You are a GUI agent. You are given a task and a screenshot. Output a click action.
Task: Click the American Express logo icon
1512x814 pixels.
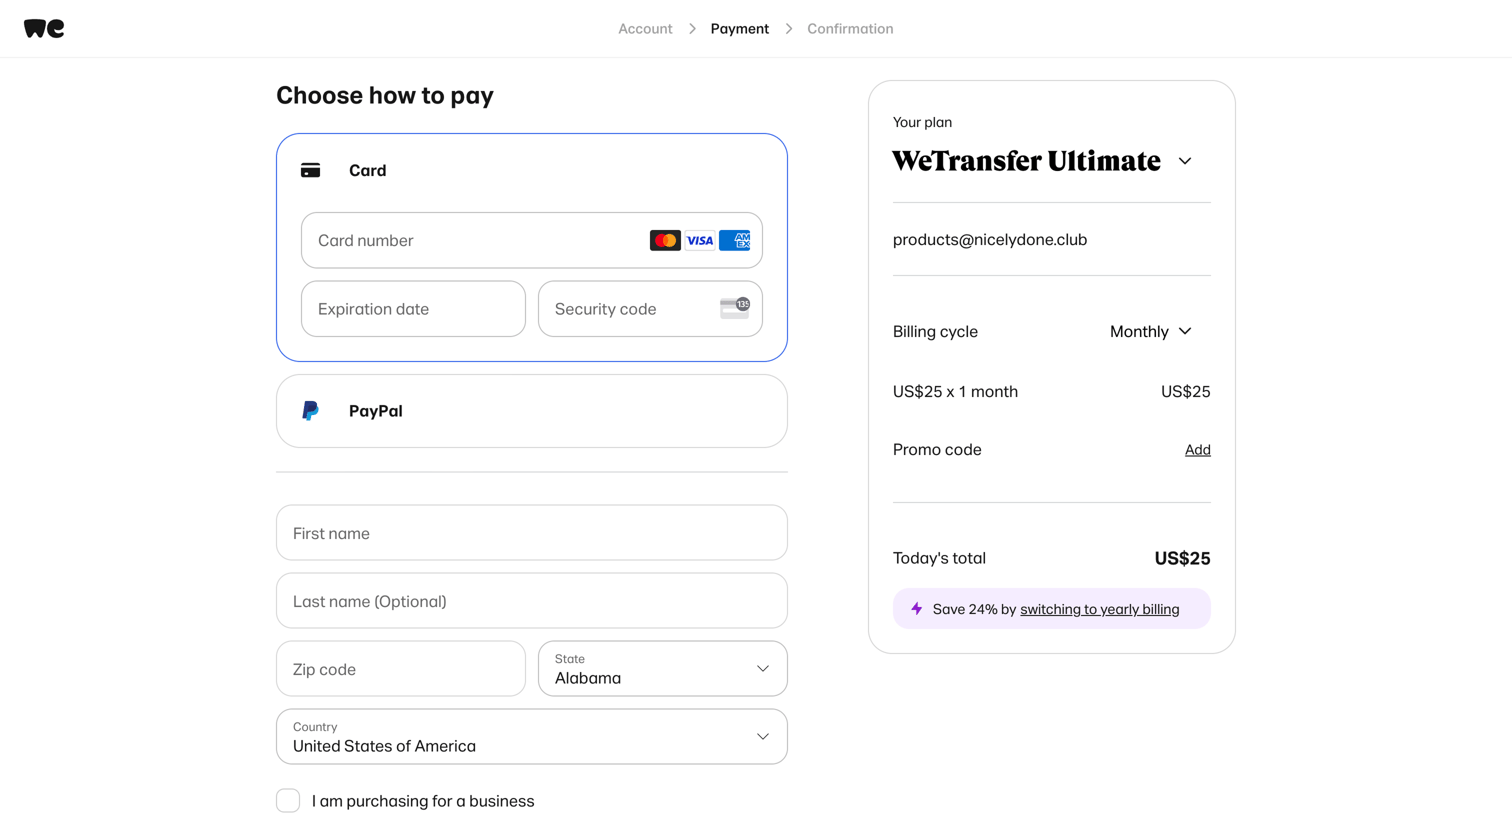point(735,240)
